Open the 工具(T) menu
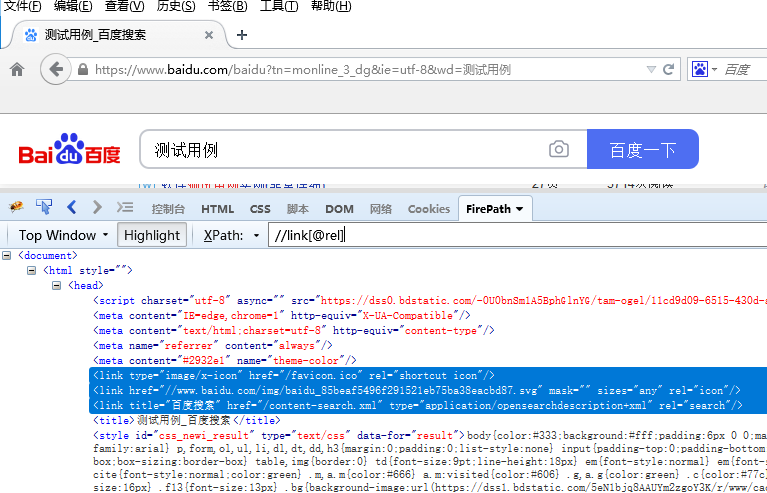Viewport: 767px width, 493px height. click(x=279, y=6)
